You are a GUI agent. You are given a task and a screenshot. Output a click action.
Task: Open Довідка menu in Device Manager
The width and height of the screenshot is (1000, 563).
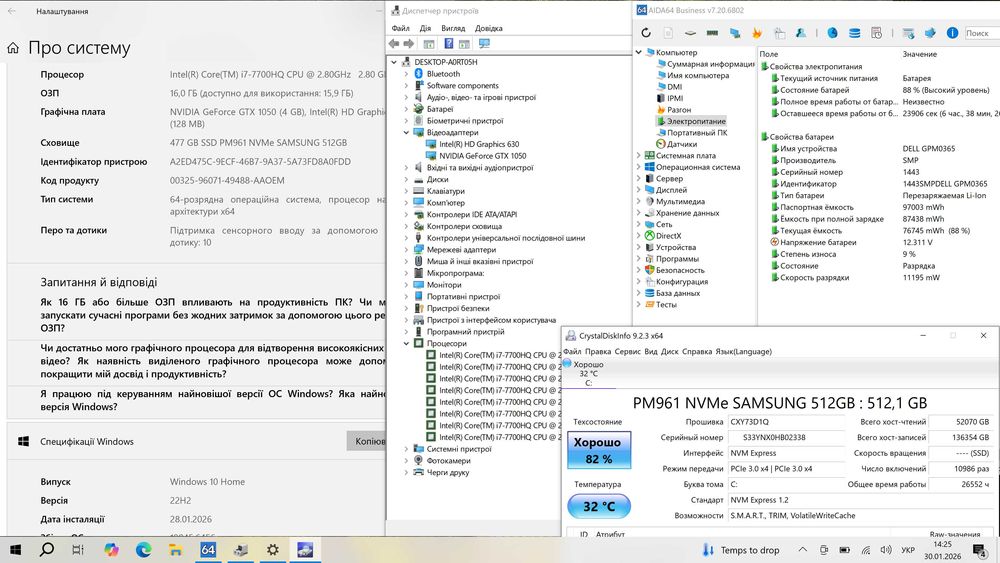pos(489,28)
